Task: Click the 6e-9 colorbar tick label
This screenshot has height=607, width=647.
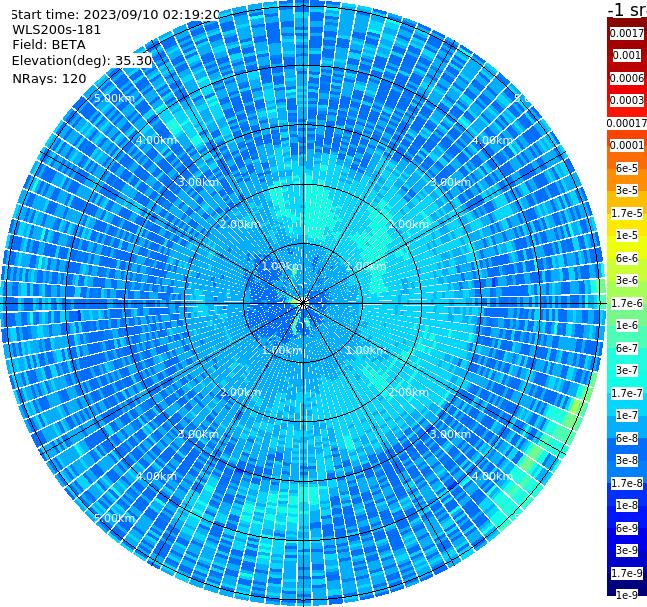Action: [627, 528]
